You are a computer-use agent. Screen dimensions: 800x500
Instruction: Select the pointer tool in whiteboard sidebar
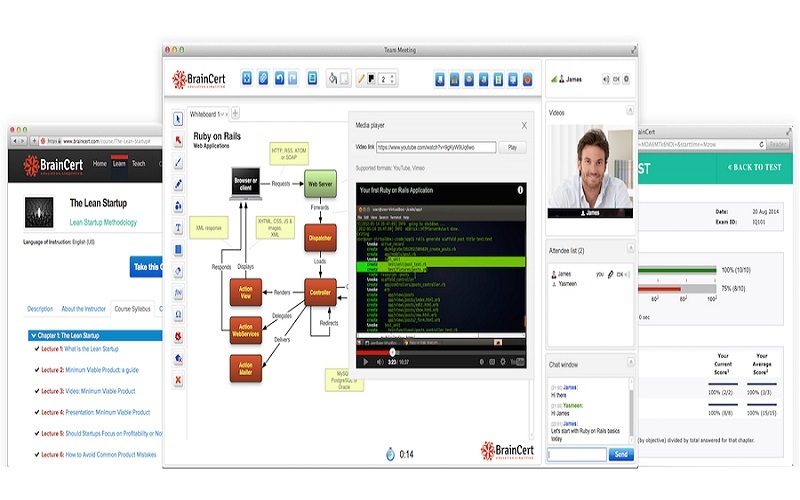[178, 119]
